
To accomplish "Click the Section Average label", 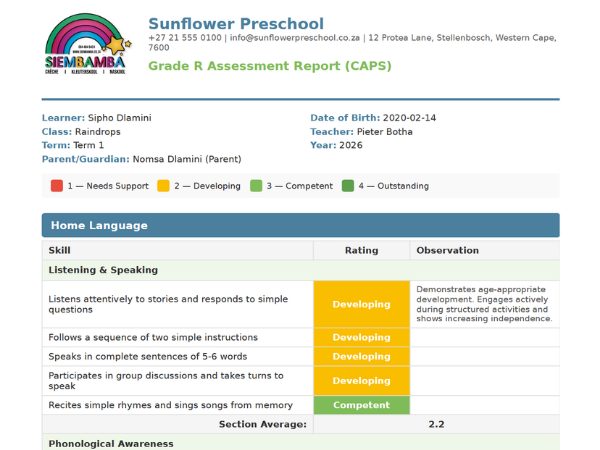I will (263, 424).
